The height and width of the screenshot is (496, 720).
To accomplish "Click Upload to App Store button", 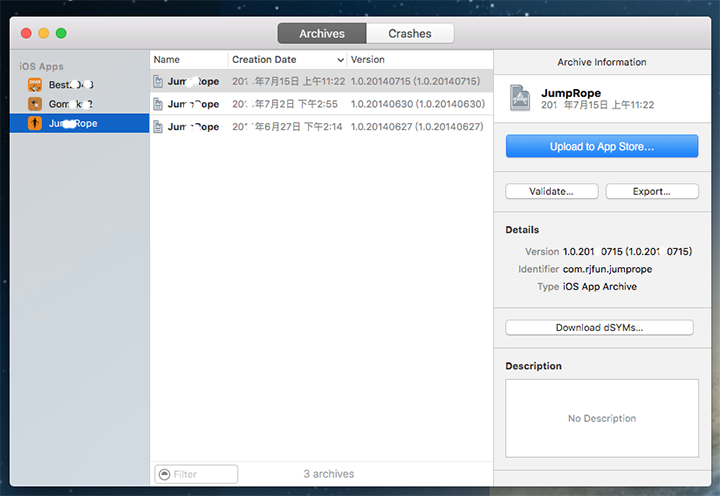I will pyautogui.click(x=602, y=147).
